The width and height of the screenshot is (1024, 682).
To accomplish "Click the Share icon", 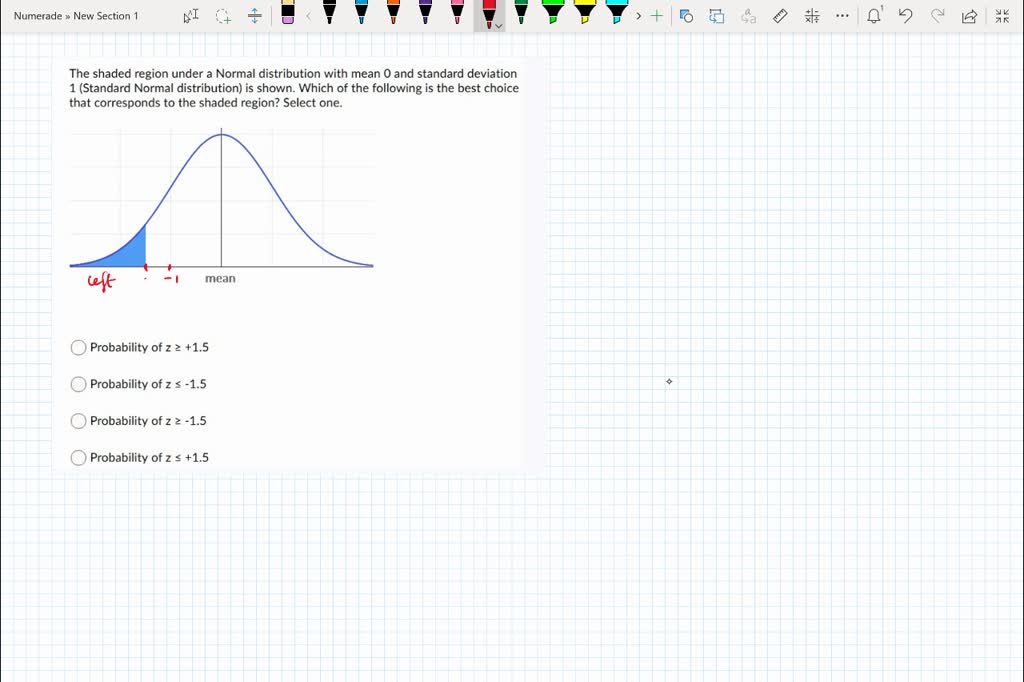I will click(968, 16).
